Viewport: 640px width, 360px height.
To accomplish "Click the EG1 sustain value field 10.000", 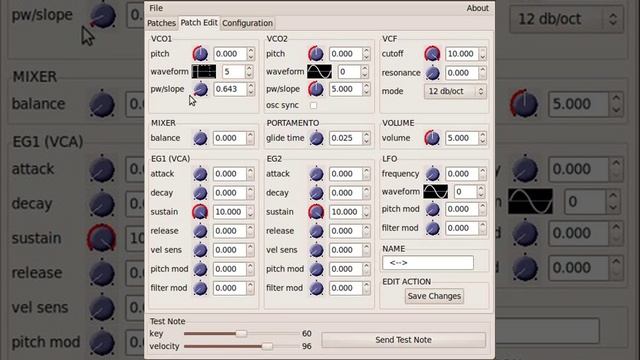I will tap(231, 212).
